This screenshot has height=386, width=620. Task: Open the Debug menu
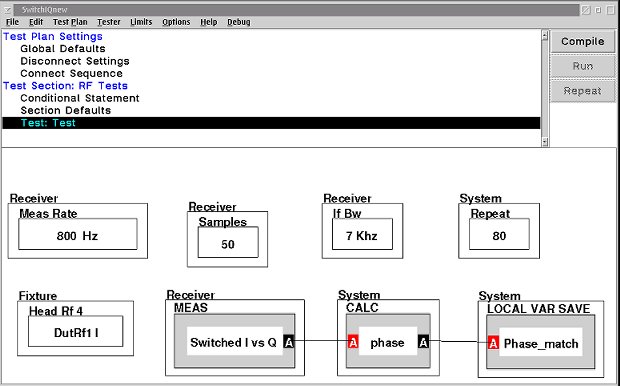coord(238,22)
